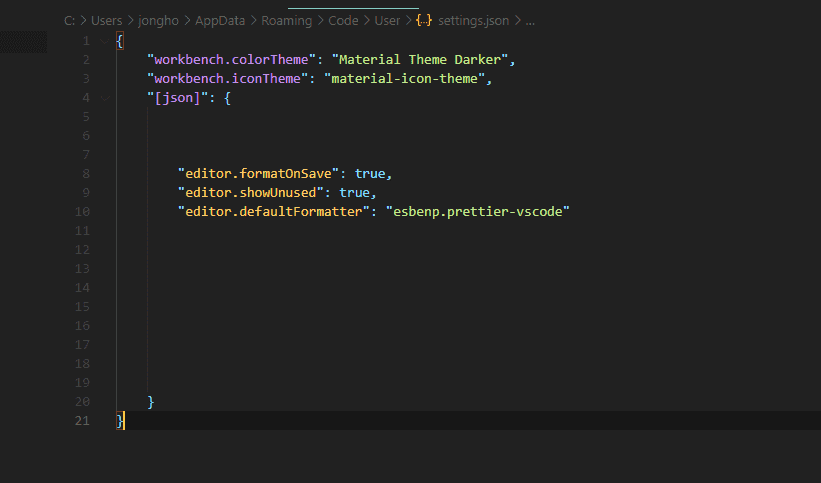
Task: Select line 3 via its line number
Action: tap(86, 79)
